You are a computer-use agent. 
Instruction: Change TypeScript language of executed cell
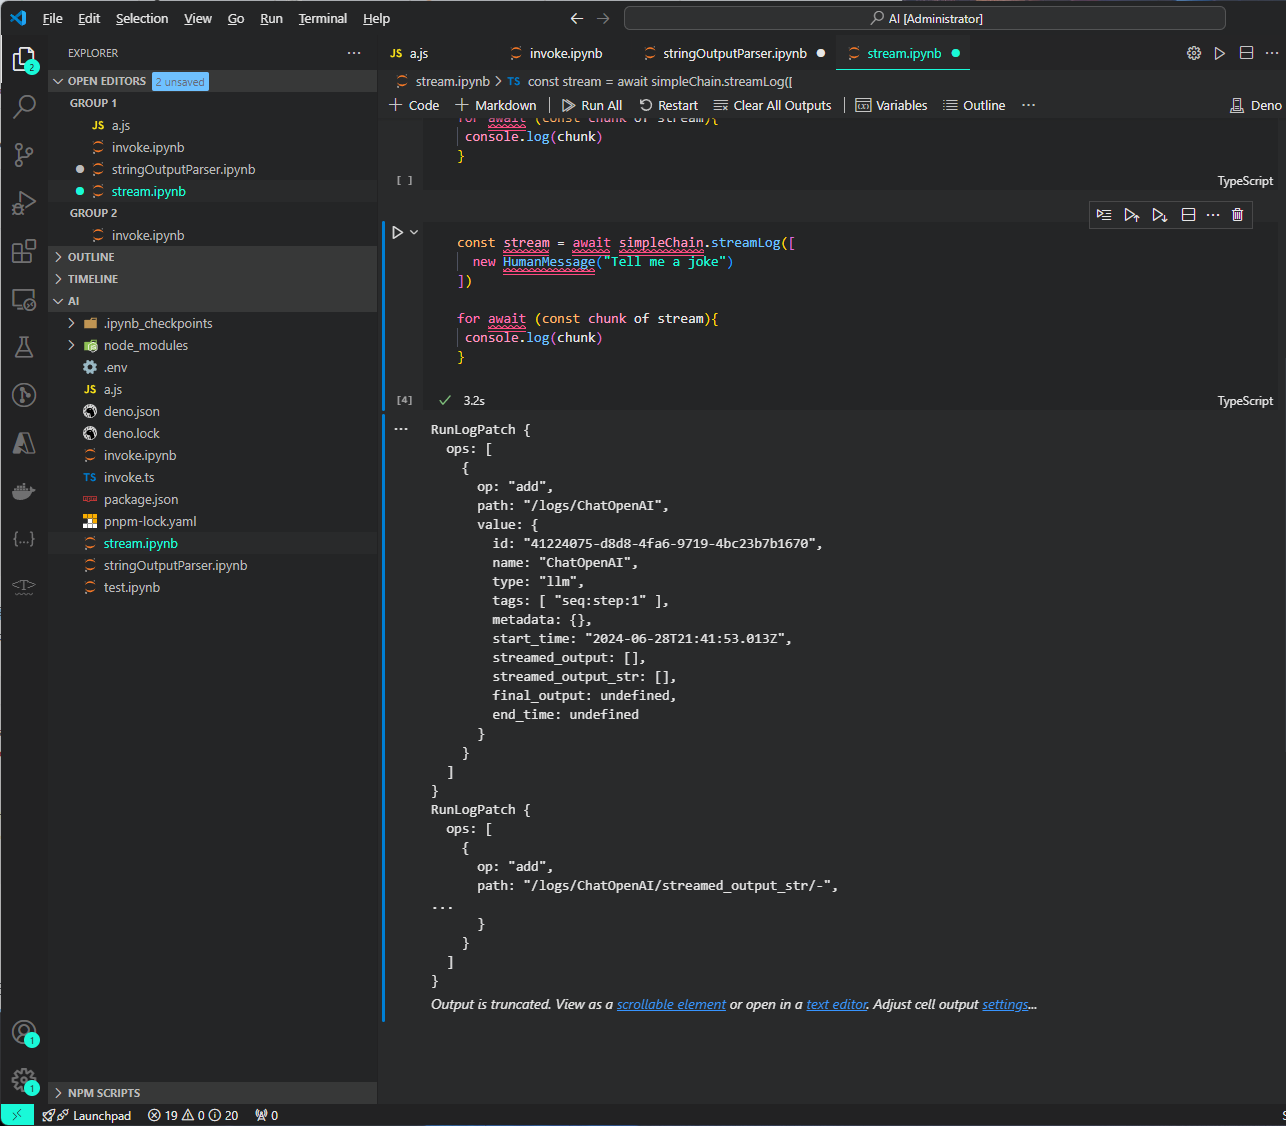click(x=1245, y=400)
